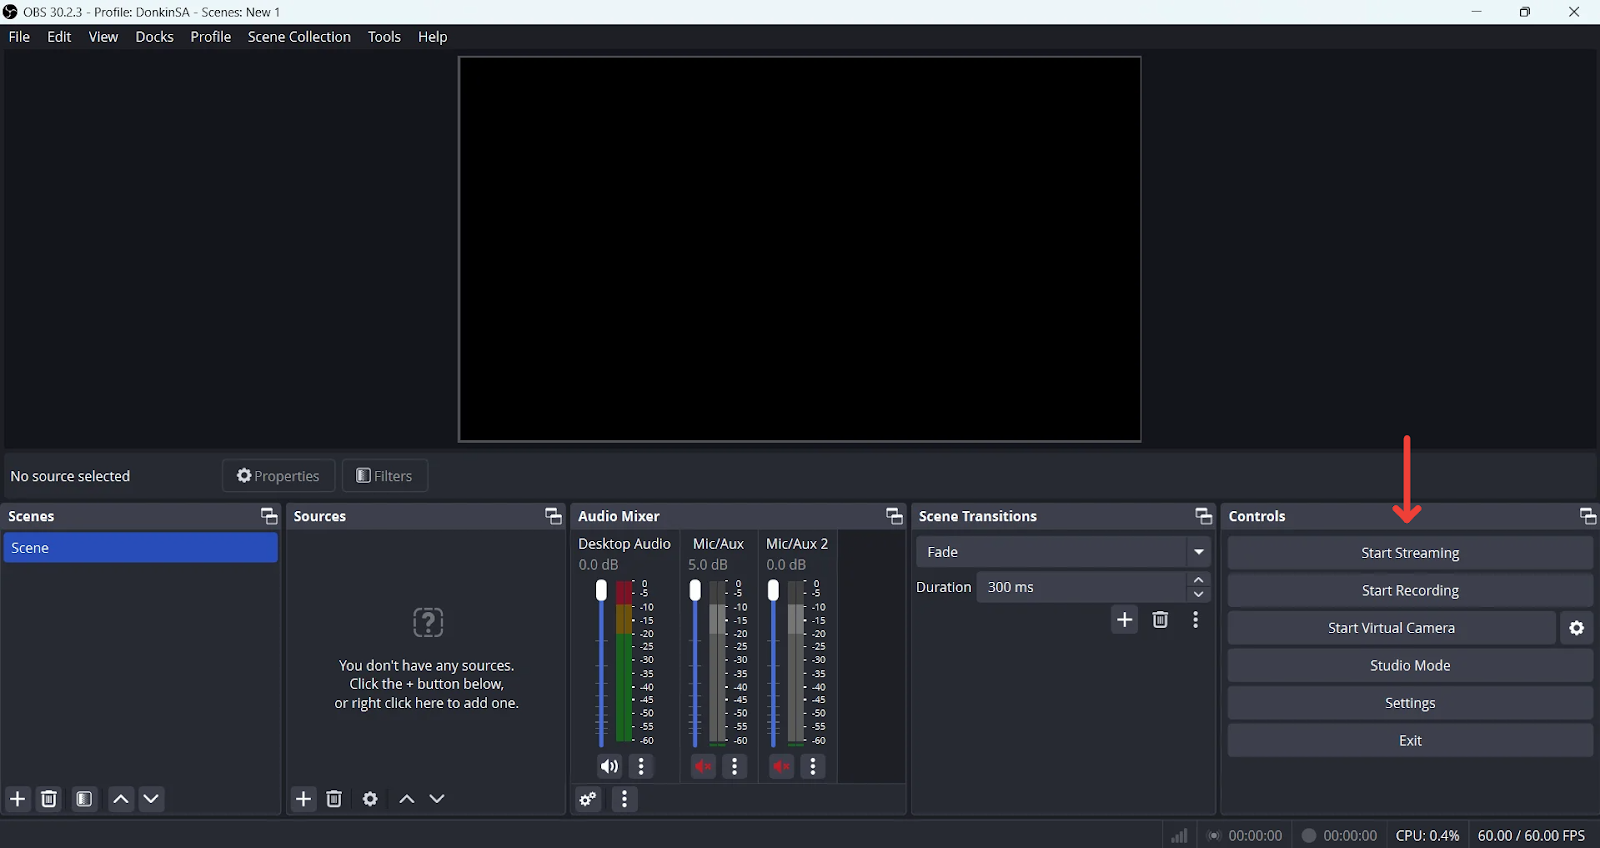This screenshot has width=1600, height=848.
Task: Click the FPS readout in status bar
Action: [1531, 835]
